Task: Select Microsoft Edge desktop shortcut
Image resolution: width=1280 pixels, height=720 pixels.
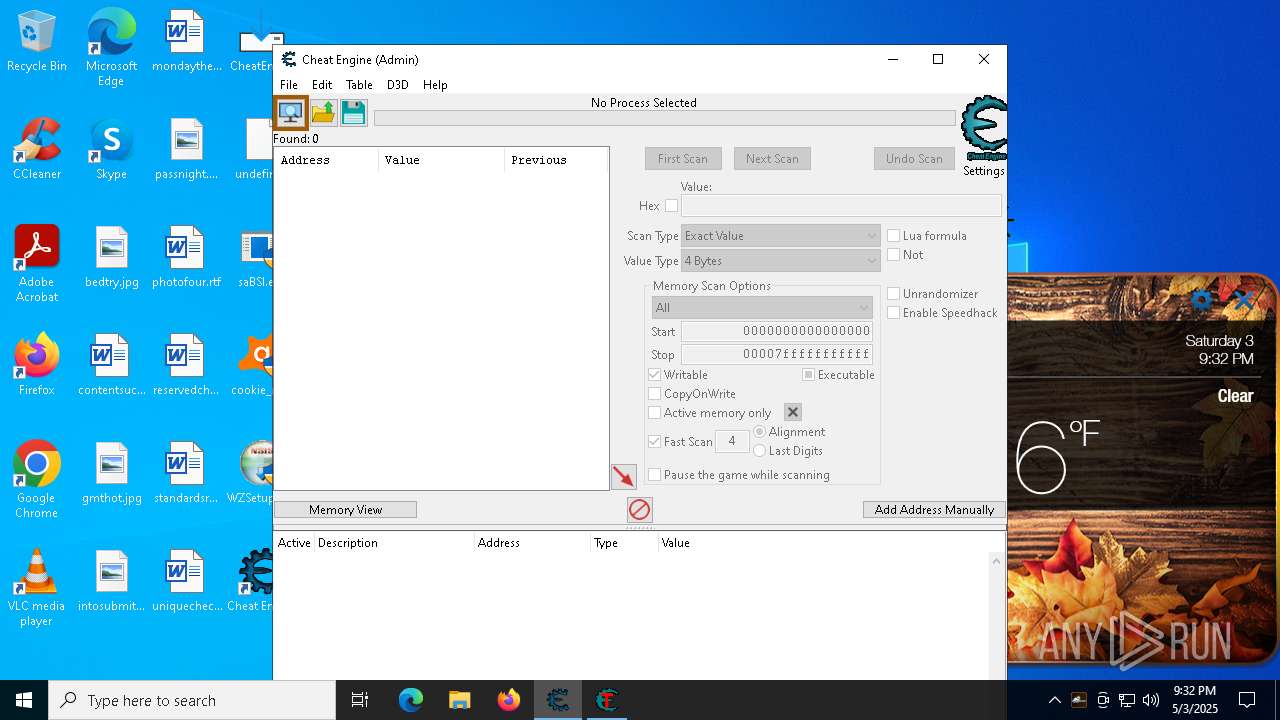Action: point(111,48)
